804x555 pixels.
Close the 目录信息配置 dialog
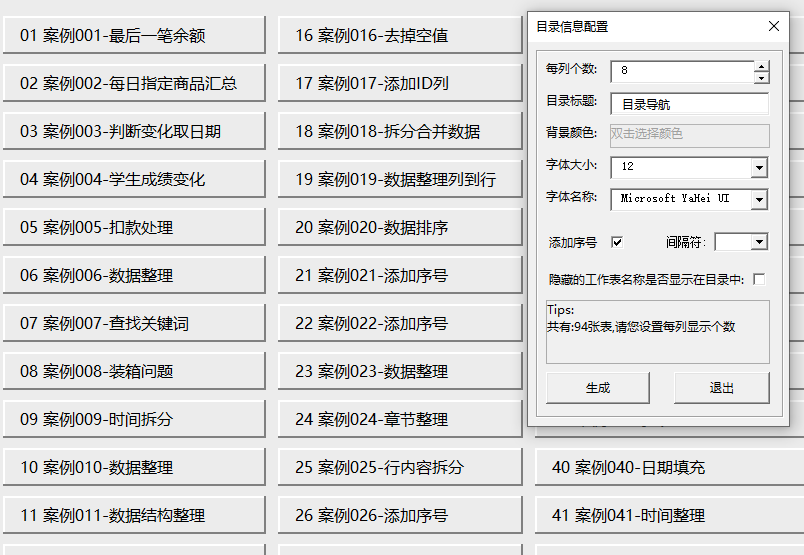(774, 26)
